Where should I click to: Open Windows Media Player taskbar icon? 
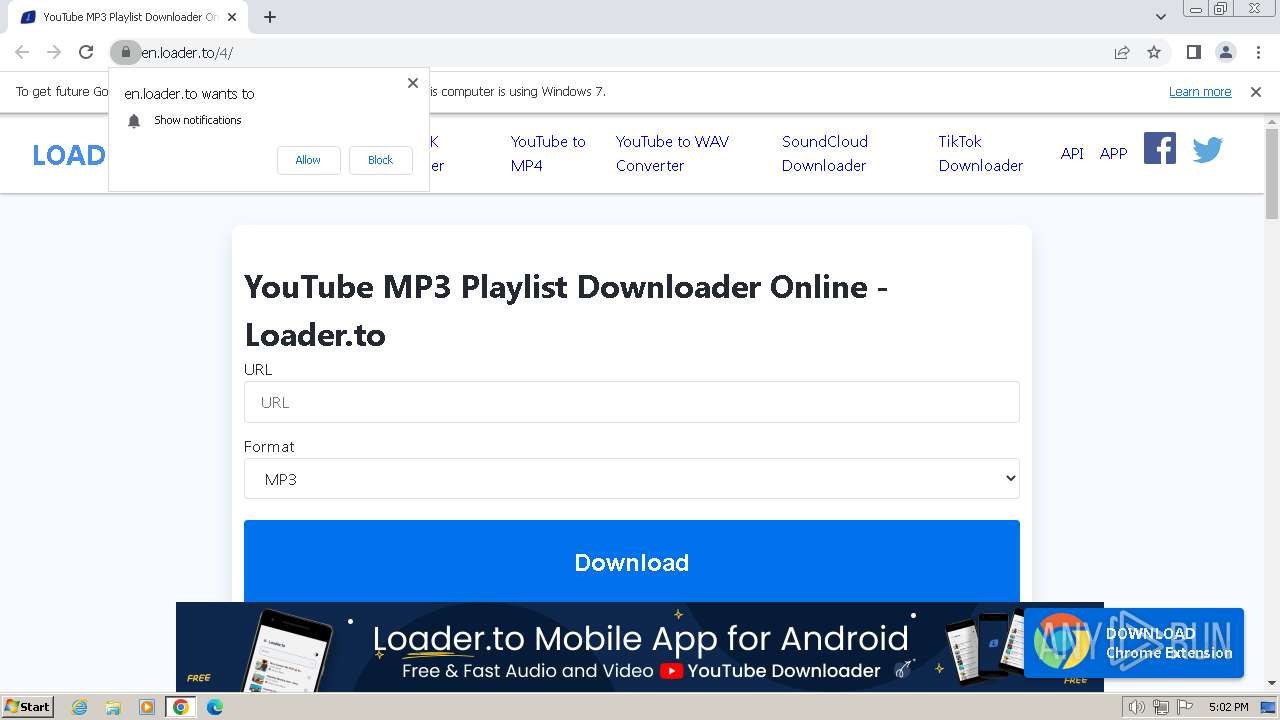[147, 707]
